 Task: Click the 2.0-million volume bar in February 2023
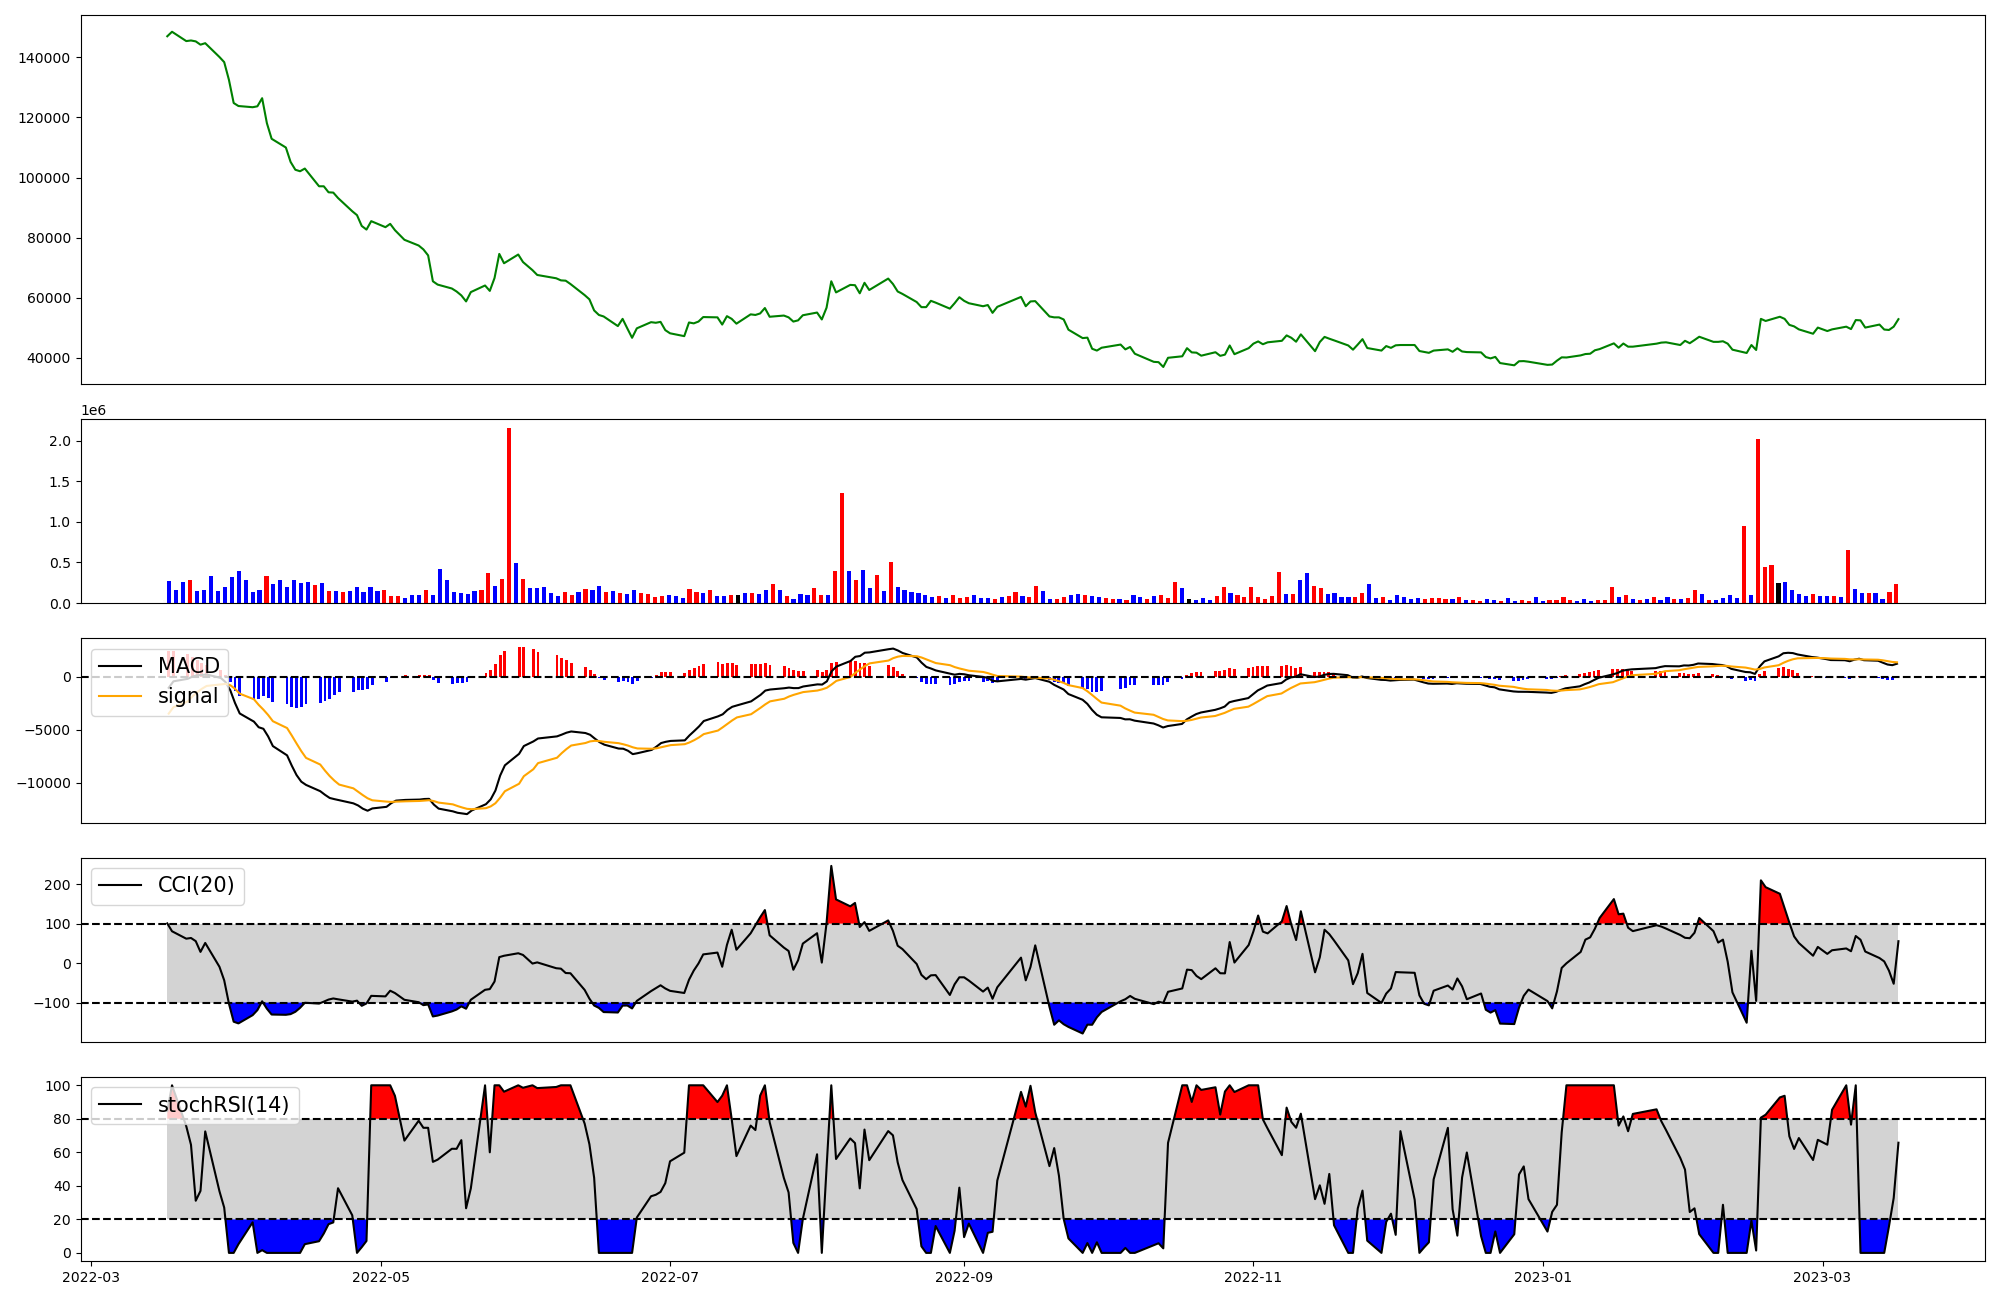pos(1758,520)
